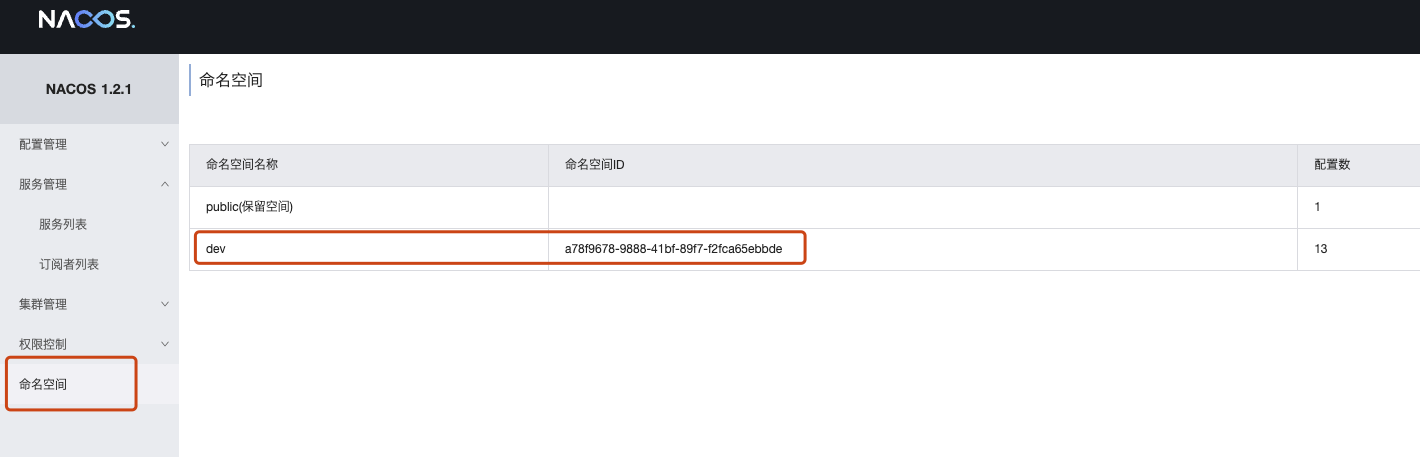The height and width of the screenshot is (457, 1420).
Task: Select 命名空间 in the left sidebar
Action: tap(43, 384)
